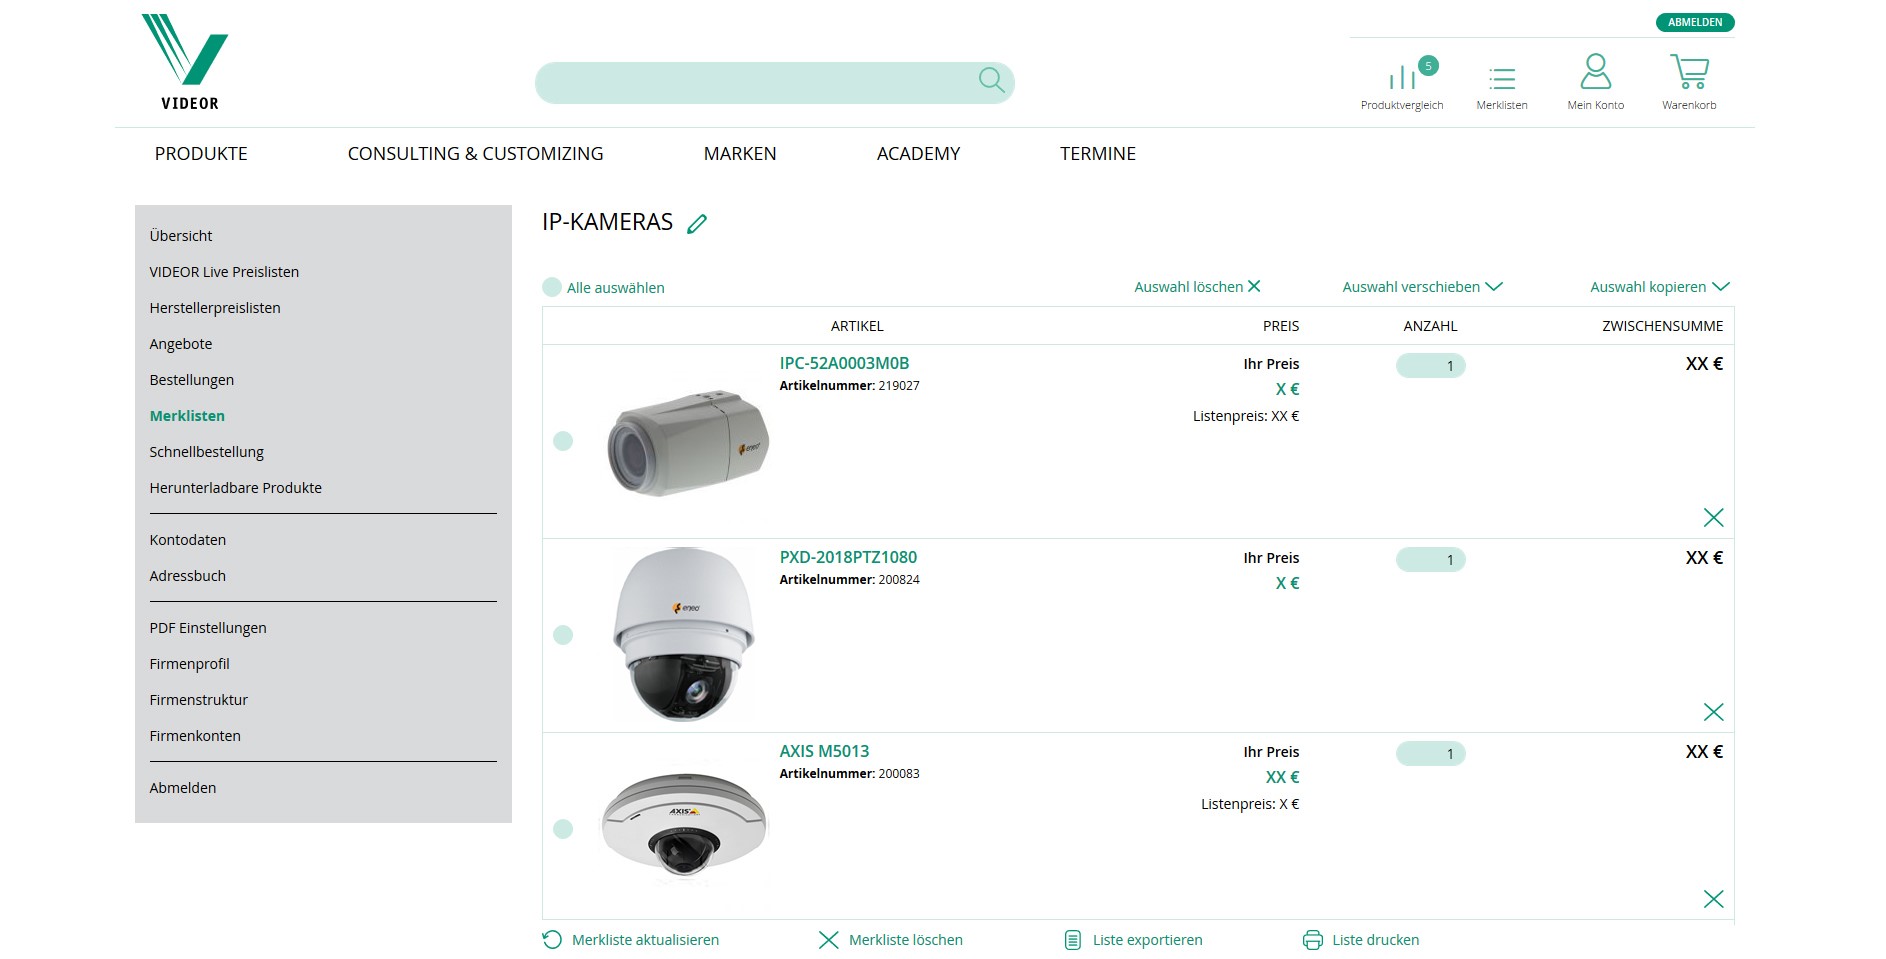Open the Warenkorb cart icon
The image size is (1886, 959).
pyautogui.click(x=1689, y=71)
